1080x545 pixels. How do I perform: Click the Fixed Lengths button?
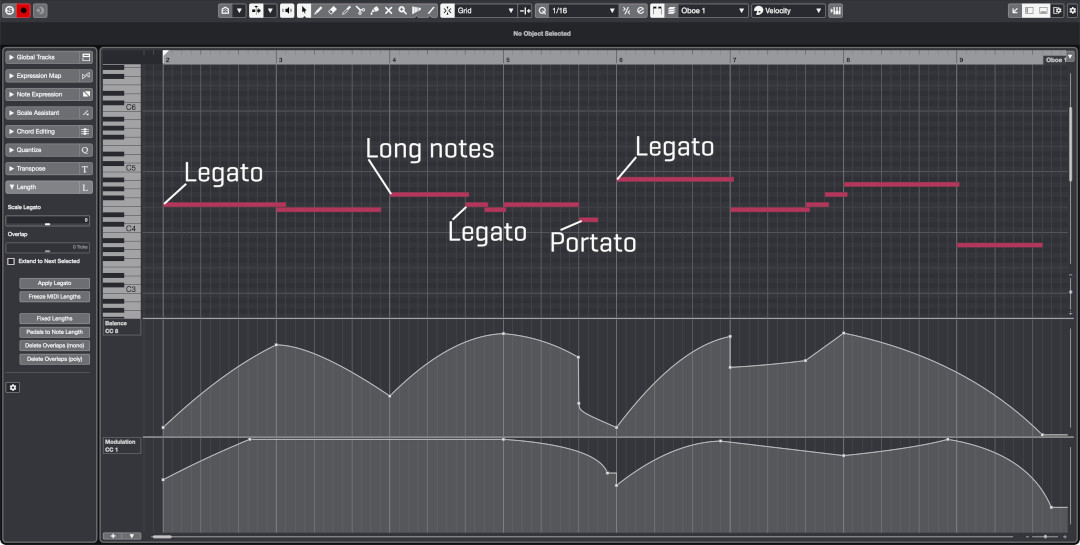tap(54, 319)
